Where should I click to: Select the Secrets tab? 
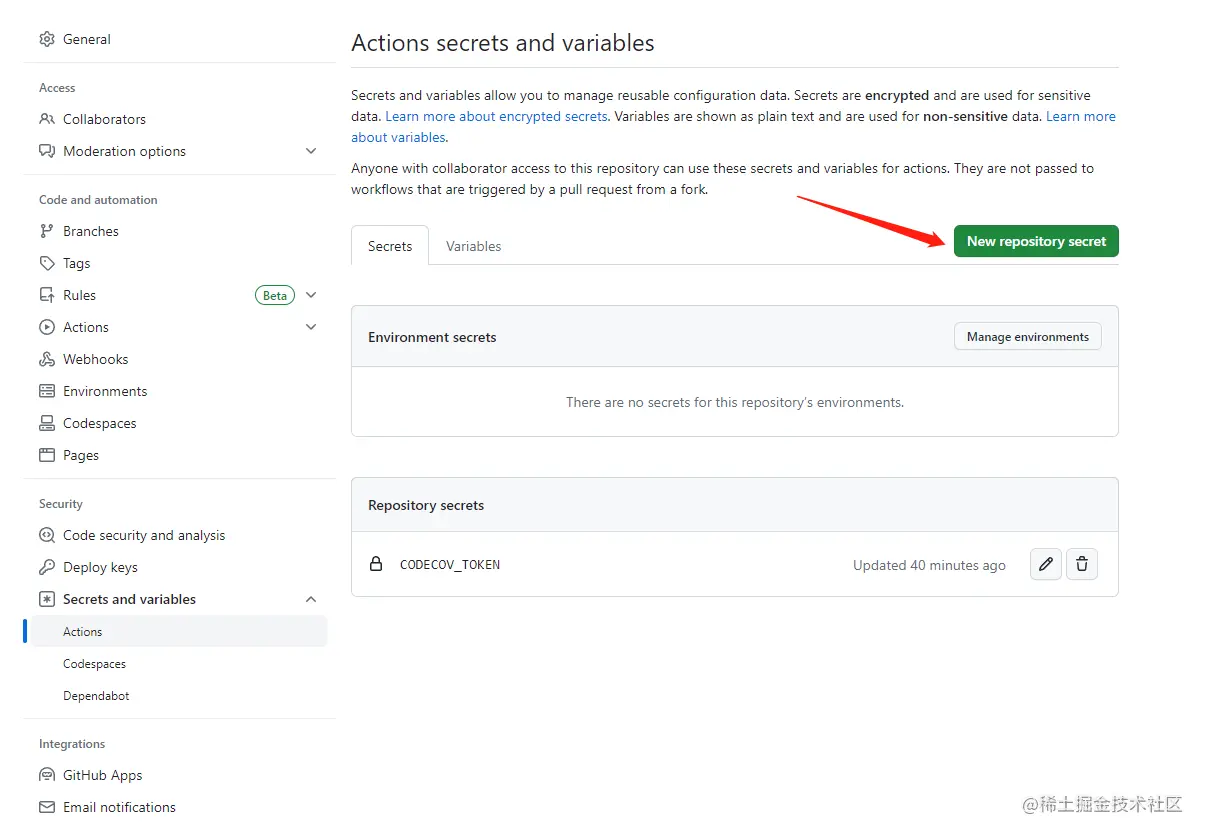point(390,246)
